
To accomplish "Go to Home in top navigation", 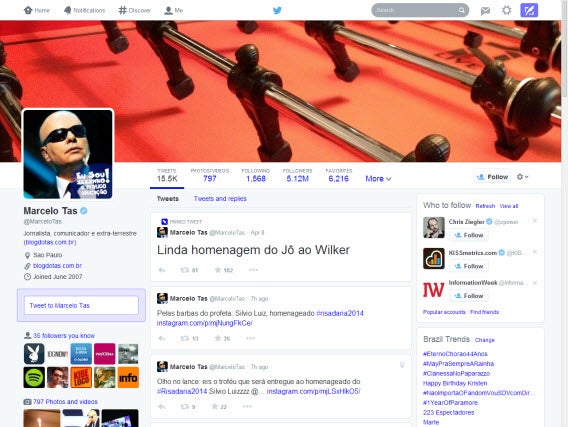I will 37,10.
